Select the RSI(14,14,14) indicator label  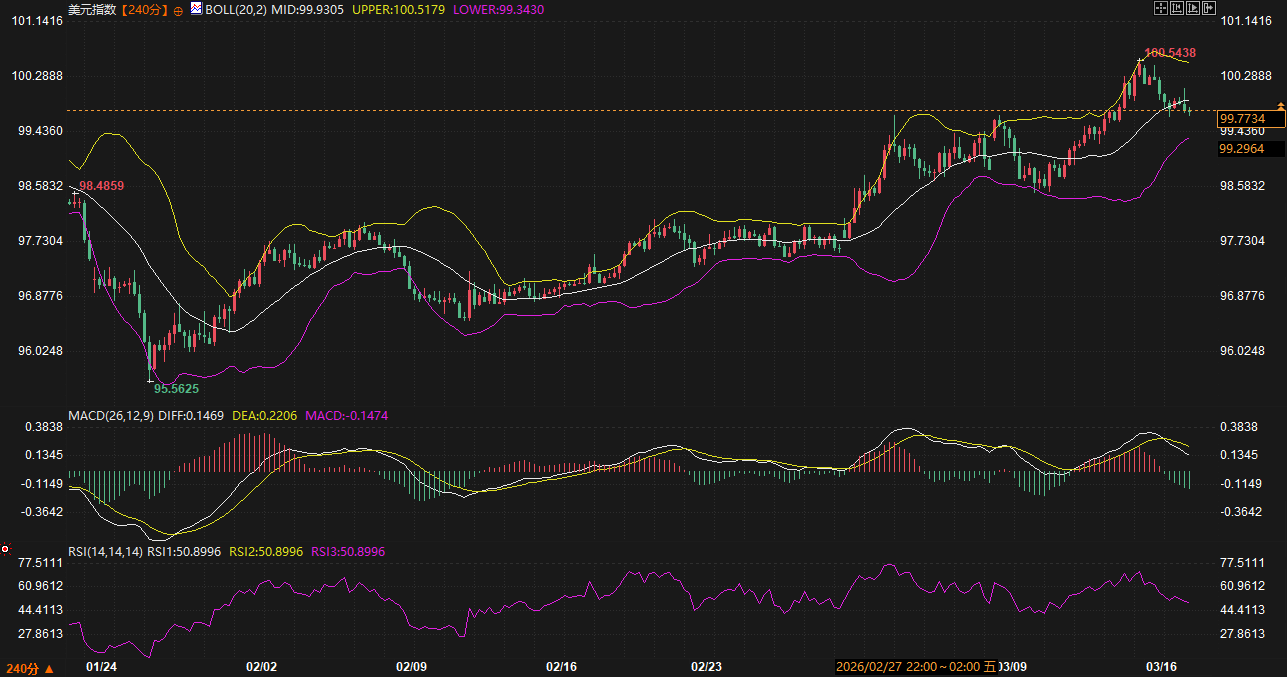point(105,551)
